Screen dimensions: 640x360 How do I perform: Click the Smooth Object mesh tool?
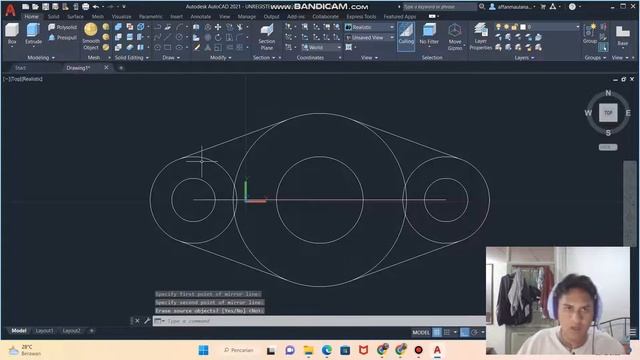[x=91, y=36]
